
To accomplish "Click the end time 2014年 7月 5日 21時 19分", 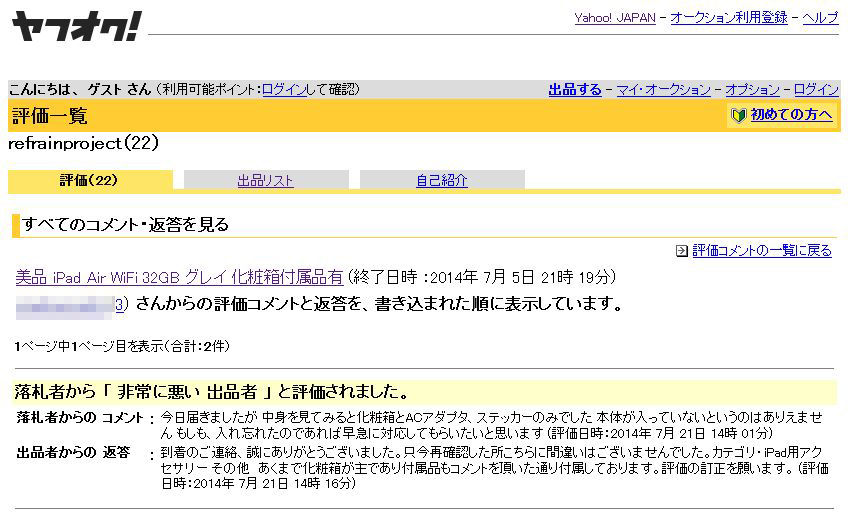I will click(520, 277).
